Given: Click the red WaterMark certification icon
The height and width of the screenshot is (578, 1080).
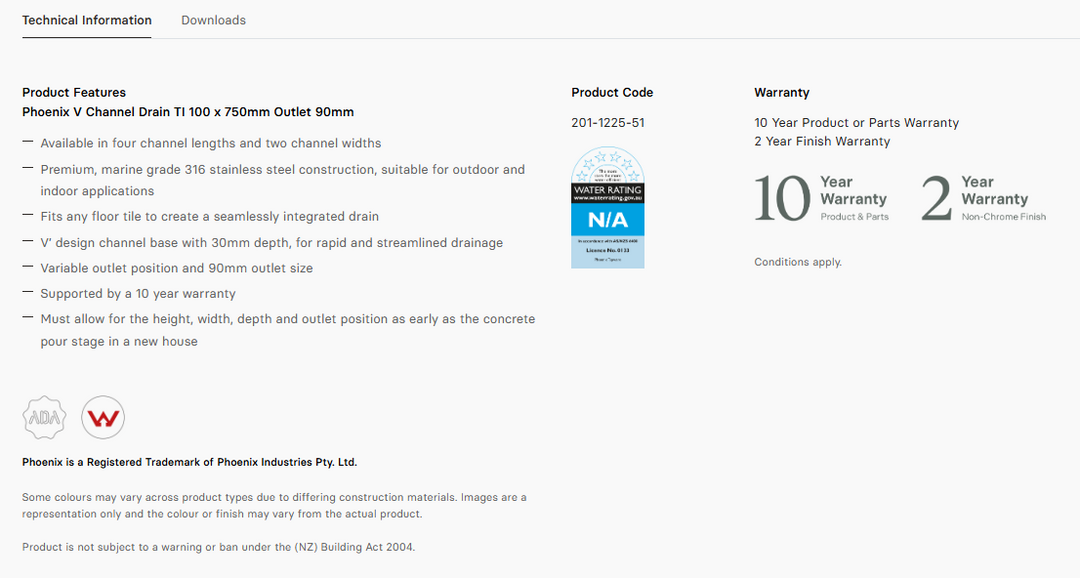Looking at the screenshot, I should click(103, 418).
